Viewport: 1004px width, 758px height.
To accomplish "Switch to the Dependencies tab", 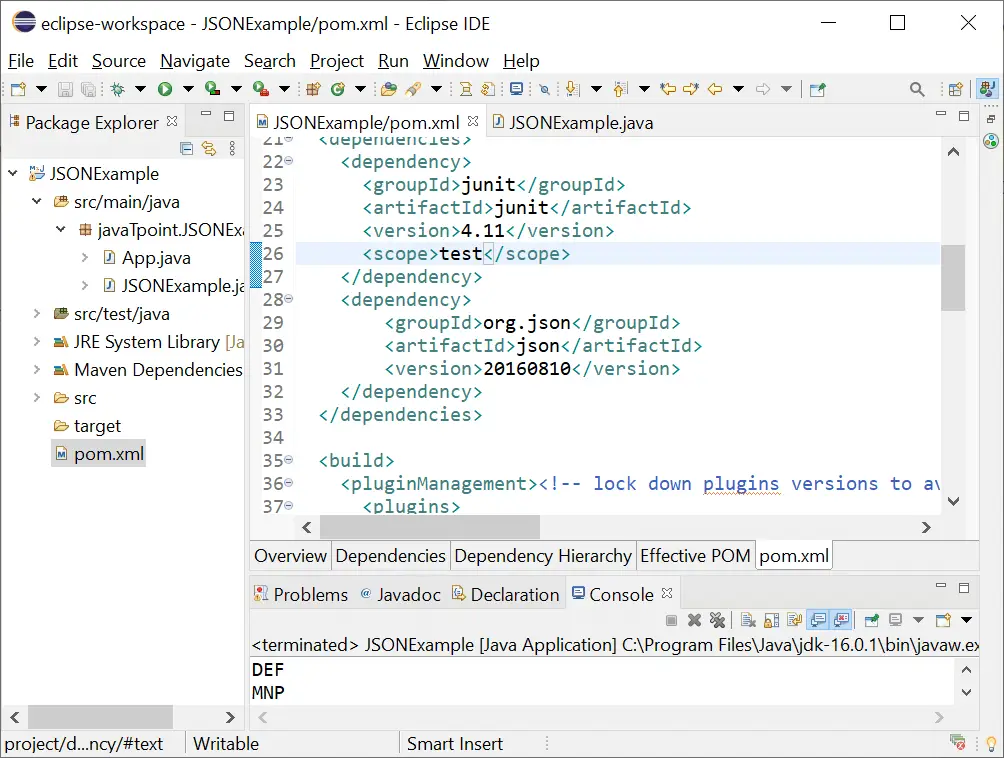I will tap(391, 555).
